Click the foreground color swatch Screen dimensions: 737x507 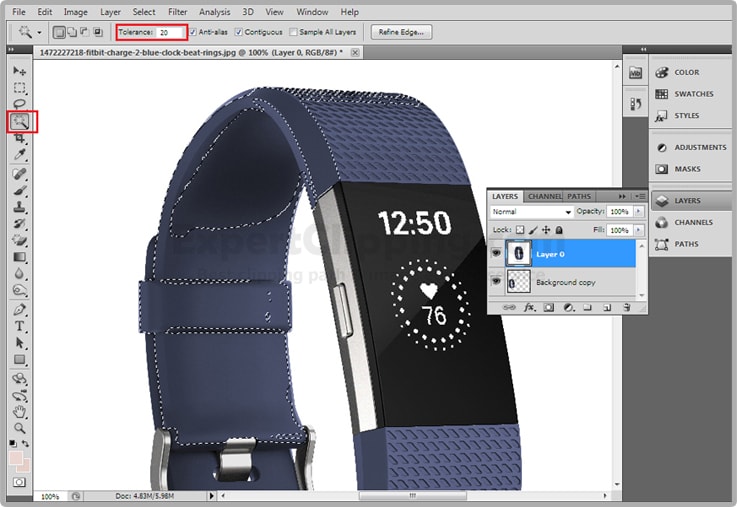click(x=17, y=457)
